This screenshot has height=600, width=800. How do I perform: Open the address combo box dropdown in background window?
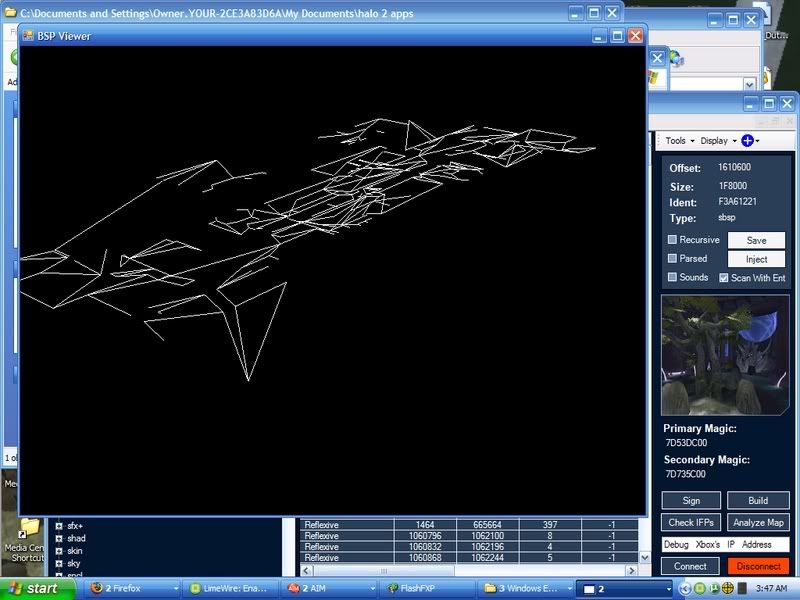point(749,84)
